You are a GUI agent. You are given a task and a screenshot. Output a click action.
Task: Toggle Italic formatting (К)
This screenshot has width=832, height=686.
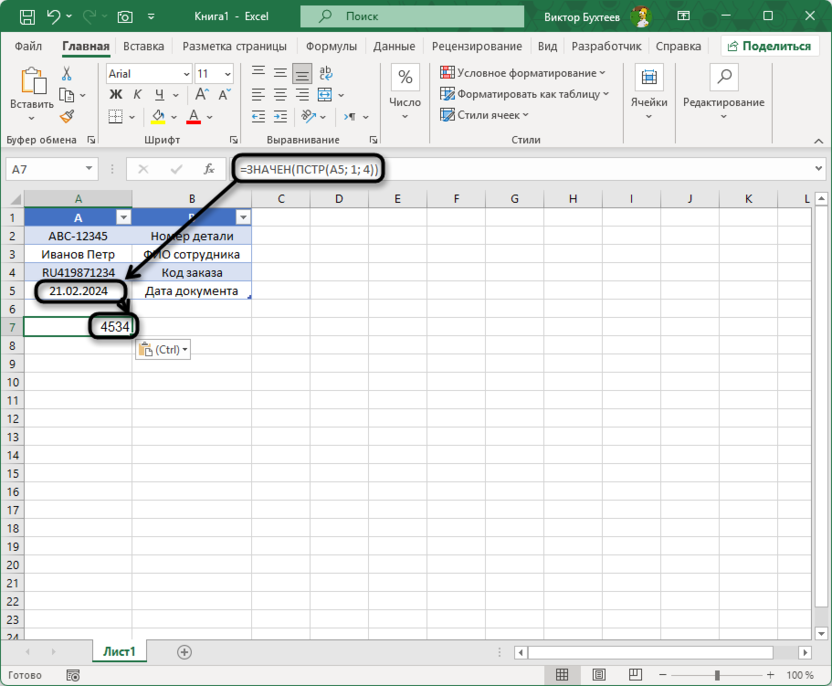131,117
